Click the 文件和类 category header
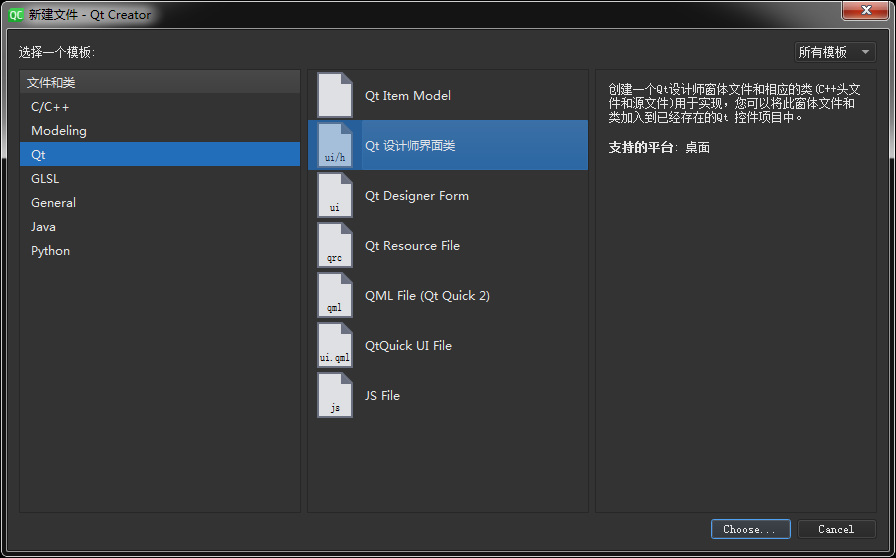Image resolution: width=896 pixels, height=558 pixels. coord(160,82)
